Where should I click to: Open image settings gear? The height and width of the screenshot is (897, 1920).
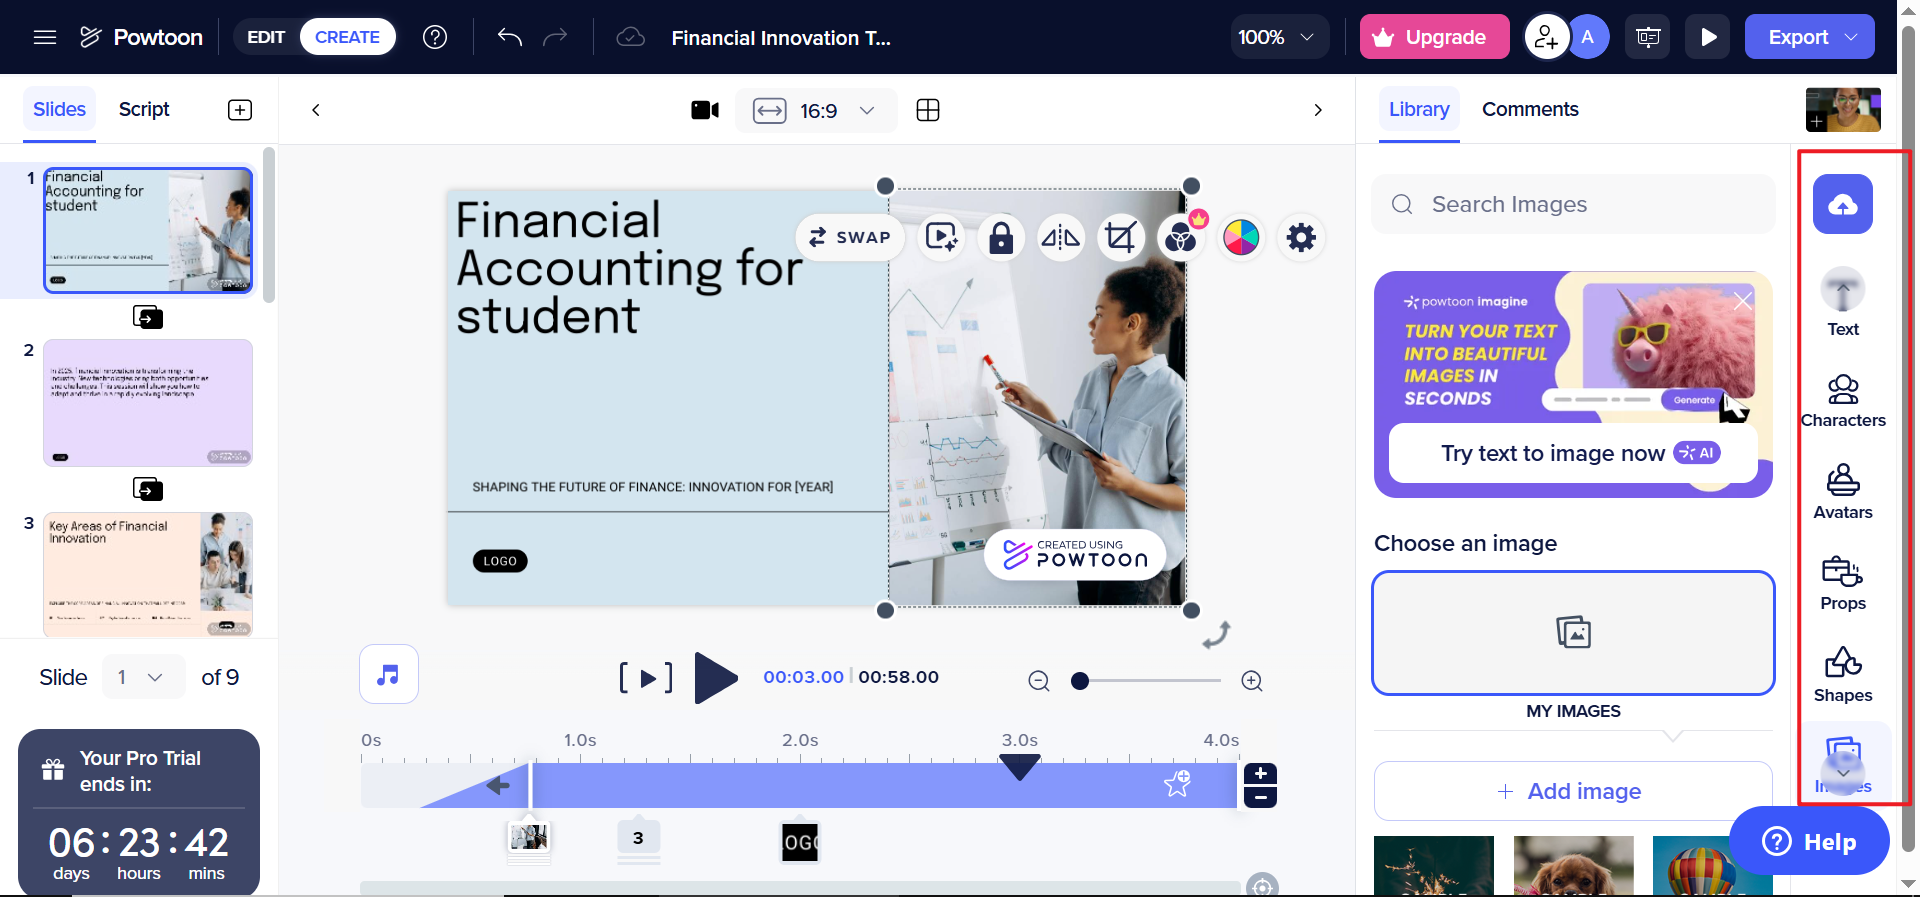coord(1301,237)
